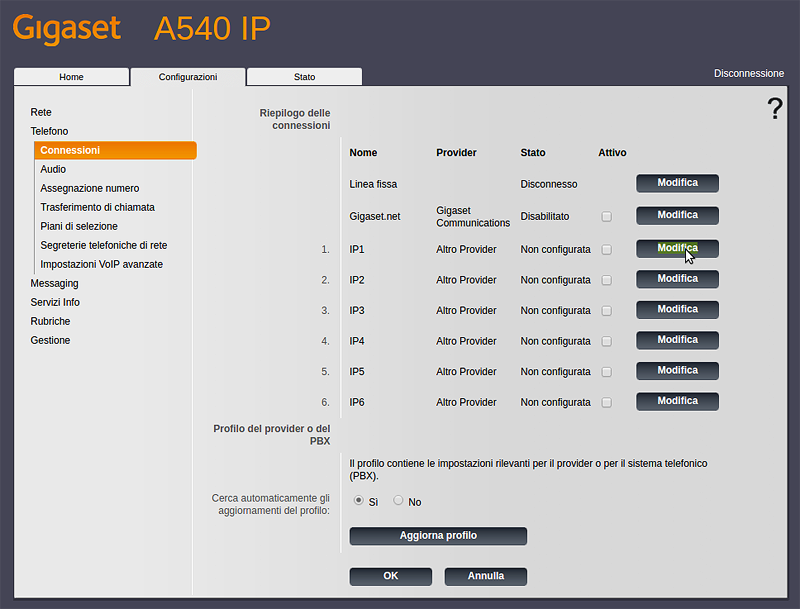Select Sì for automatic profile updates
The width and height of the screenshot is (800, 609).
click(359, 500)
